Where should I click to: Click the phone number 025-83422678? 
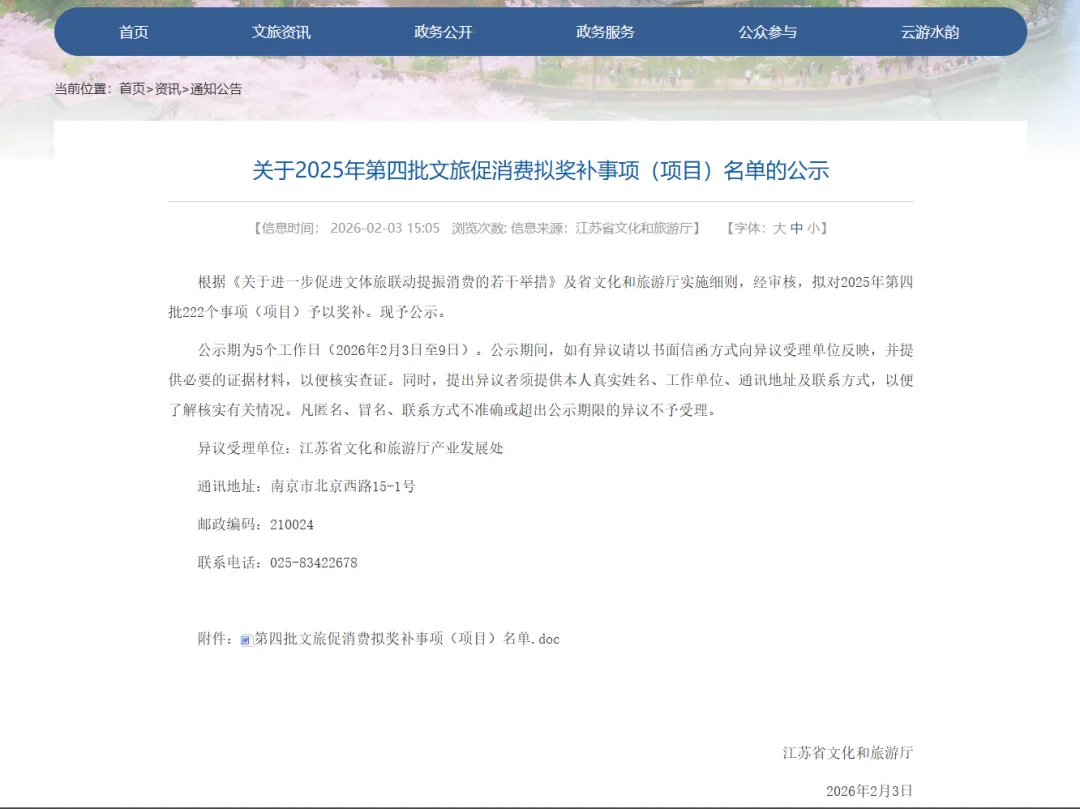tap(313, 563)
